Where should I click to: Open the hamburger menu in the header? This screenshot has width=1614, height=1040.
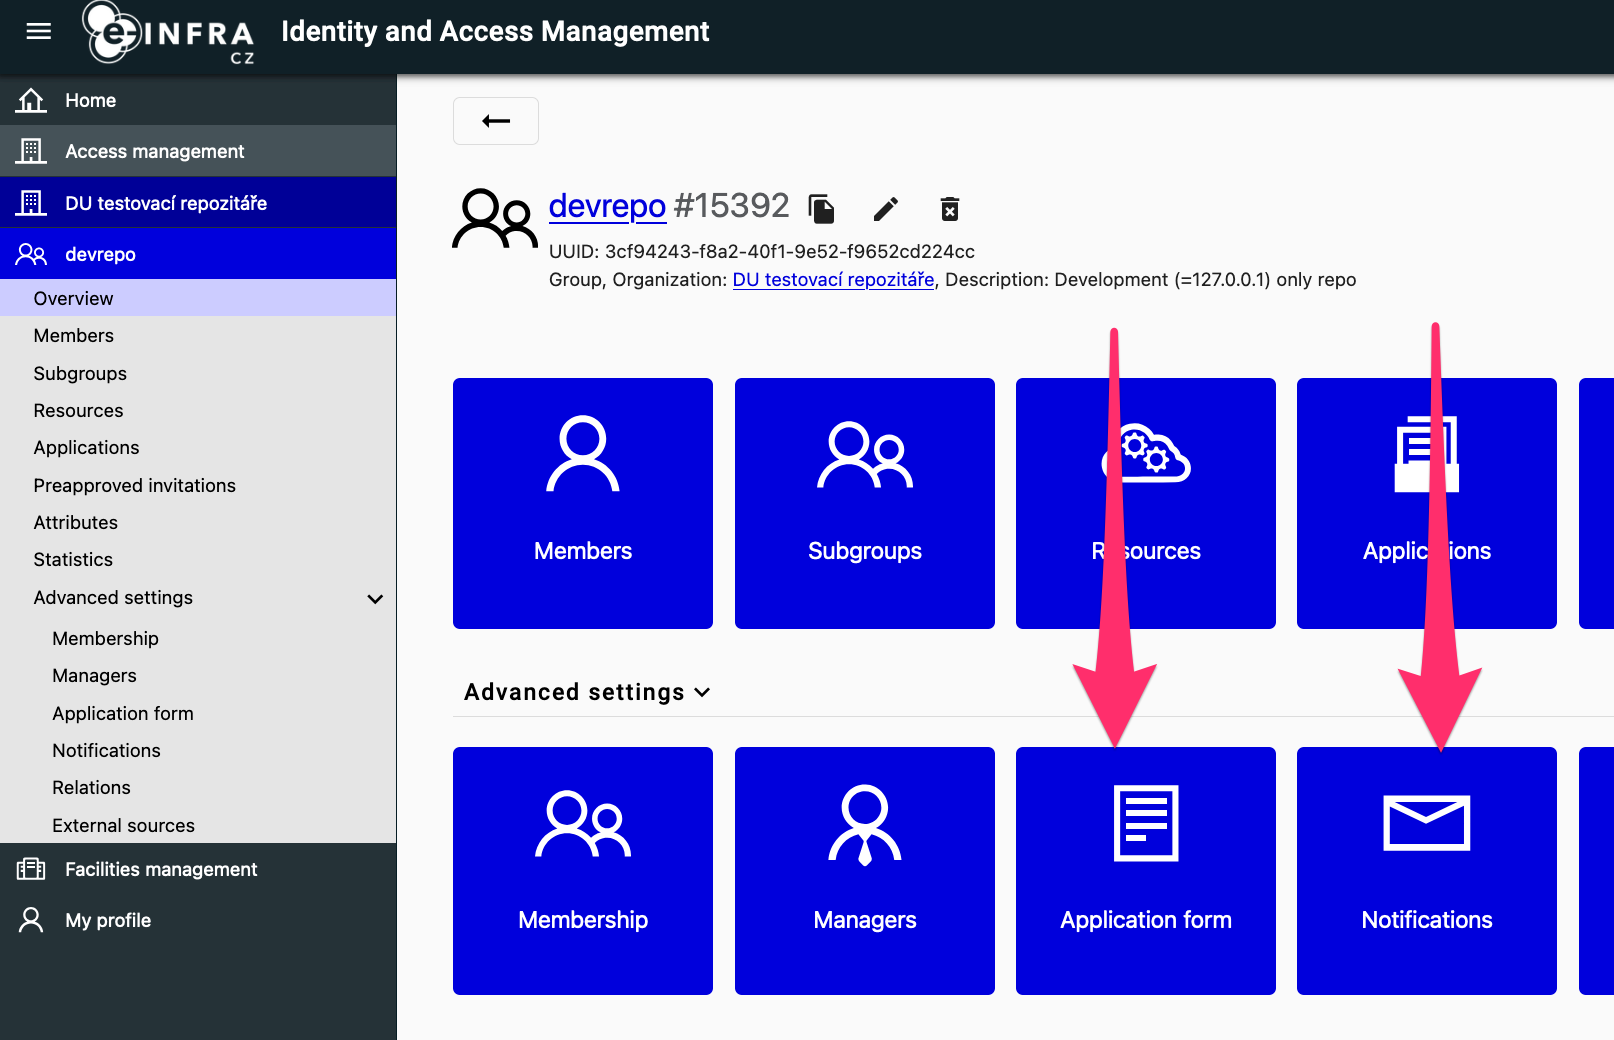(x=38, y=32)
